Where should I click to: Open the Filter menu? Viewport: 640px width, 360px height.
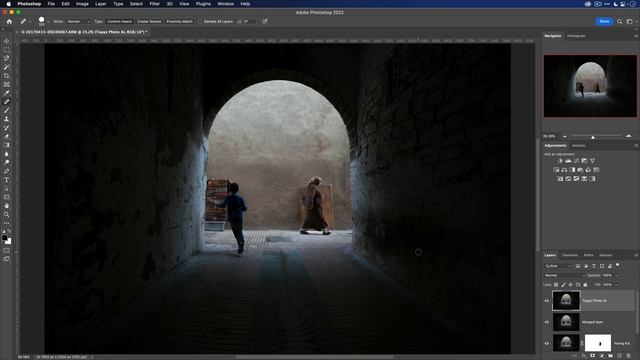[x=154, y=4]
